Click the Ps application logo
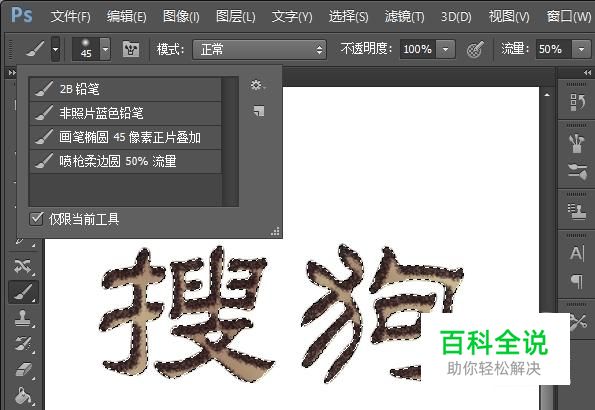 click(22, 15)
